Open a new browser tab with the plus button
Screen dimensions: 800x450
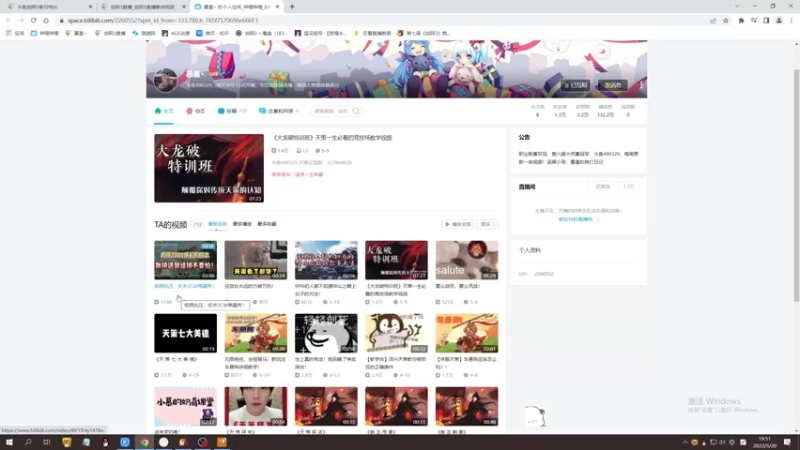coord(292,7)
